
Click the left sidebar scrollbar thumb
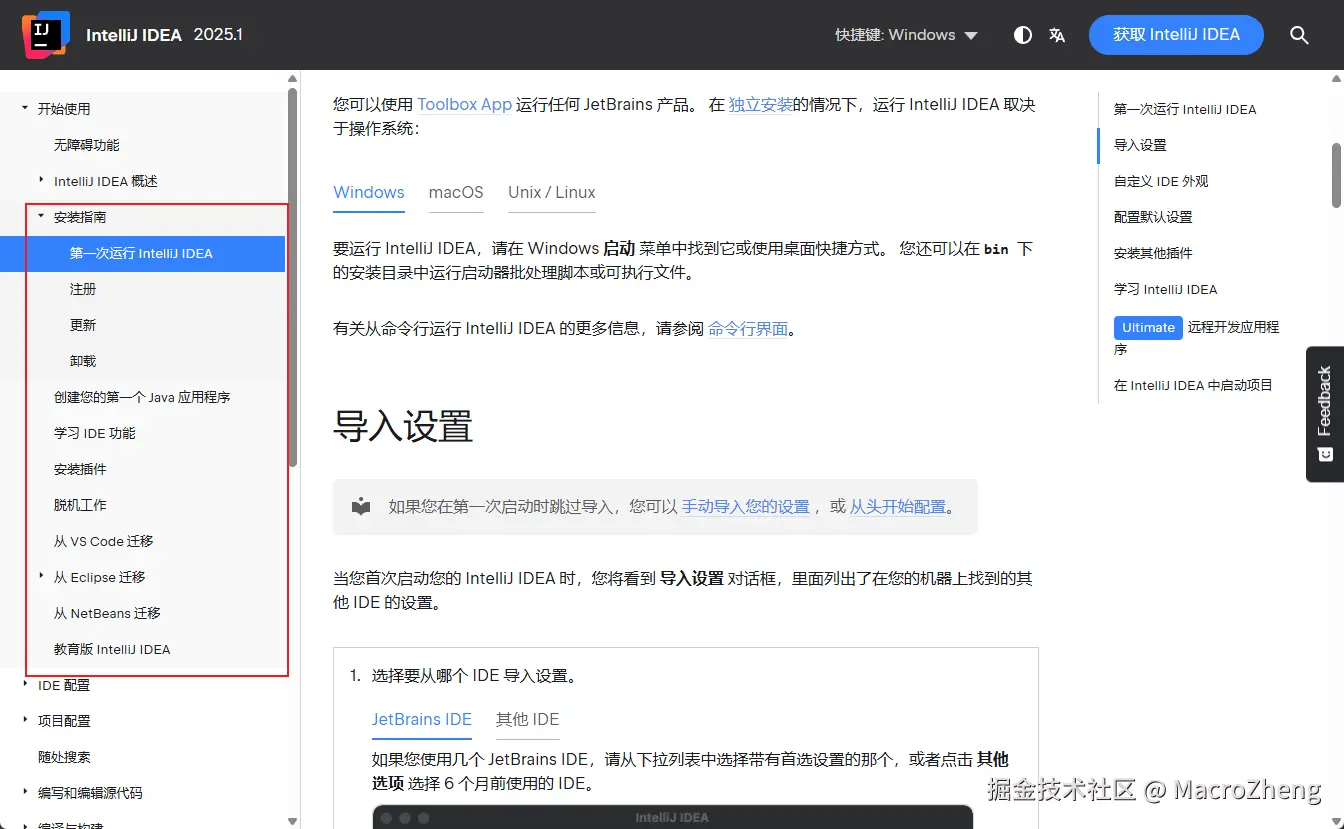click(293, 277)
